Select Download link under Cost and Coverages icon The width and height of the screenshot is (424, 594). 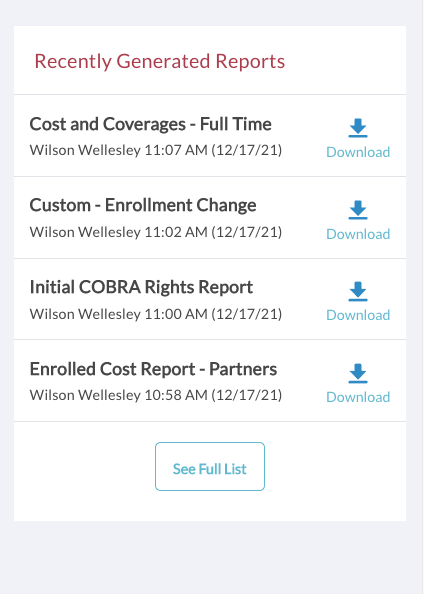(x=358, y=152)
